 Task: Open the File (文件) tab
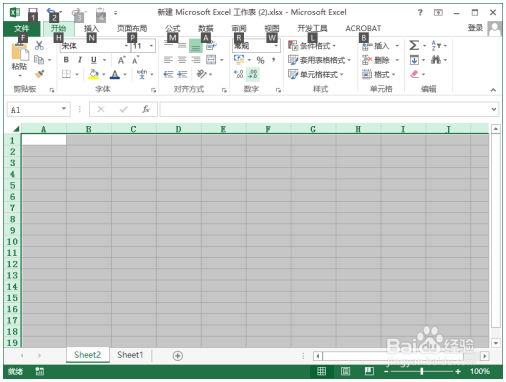[x=22, y=29]
